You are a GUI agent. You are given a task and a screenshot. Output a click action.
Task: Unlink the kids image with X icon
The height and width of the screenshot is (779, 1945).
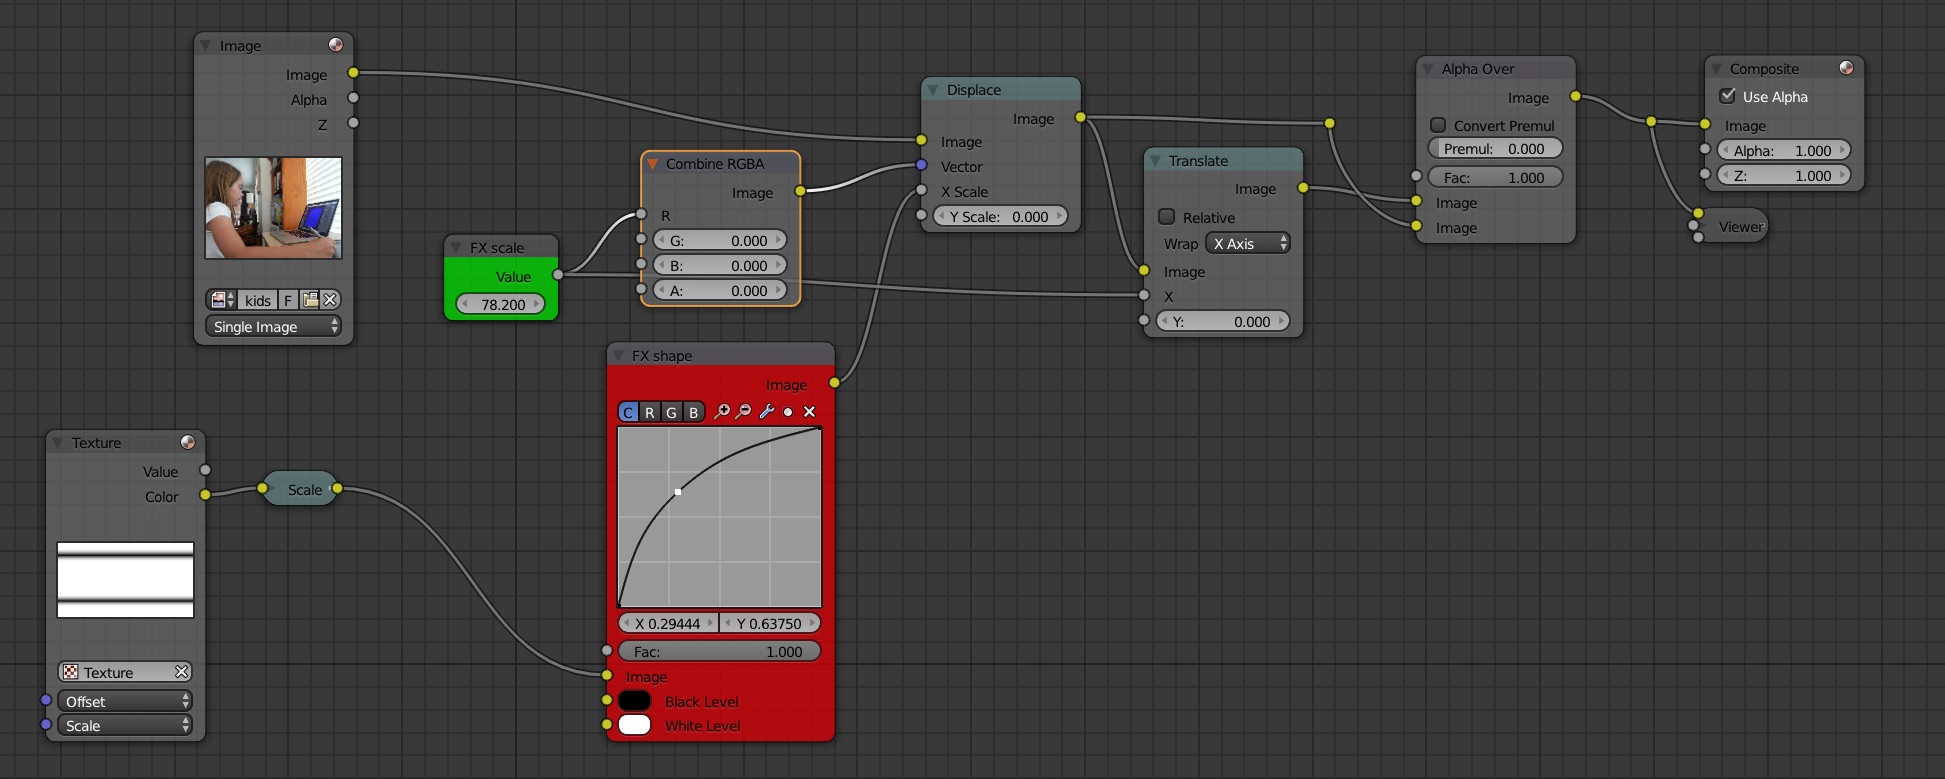pyautogui.click(x=330, y=300)
